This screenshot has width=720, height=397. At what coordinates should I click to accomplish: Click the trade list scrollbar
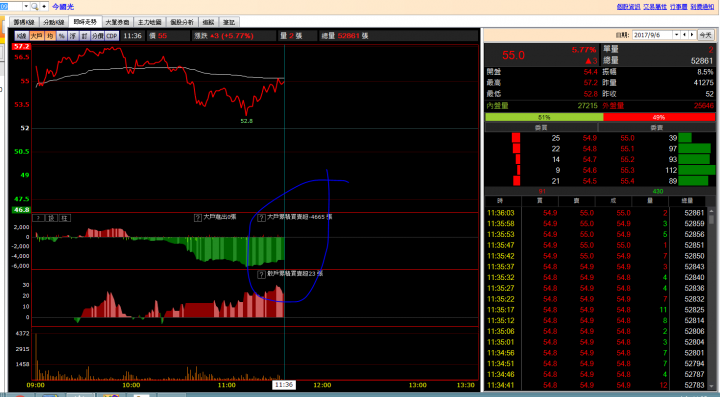coord(711,298)
